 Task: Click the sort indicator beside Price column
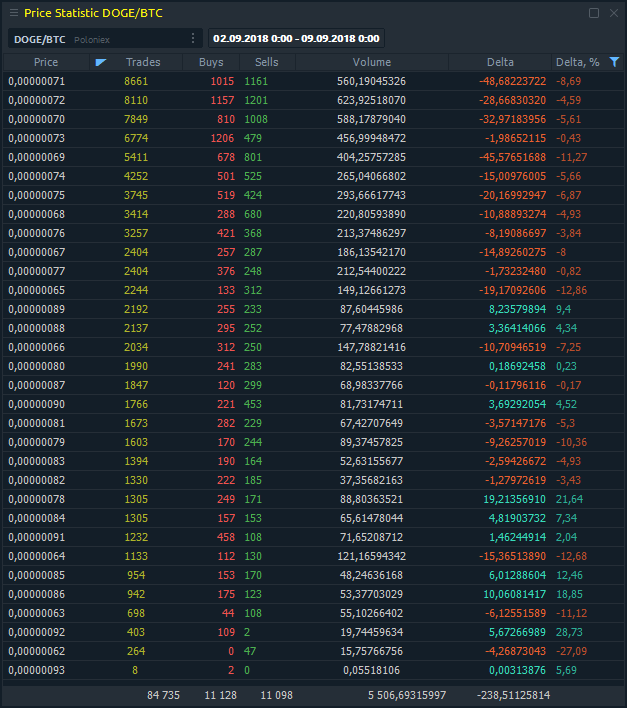[x=100, y=62]
